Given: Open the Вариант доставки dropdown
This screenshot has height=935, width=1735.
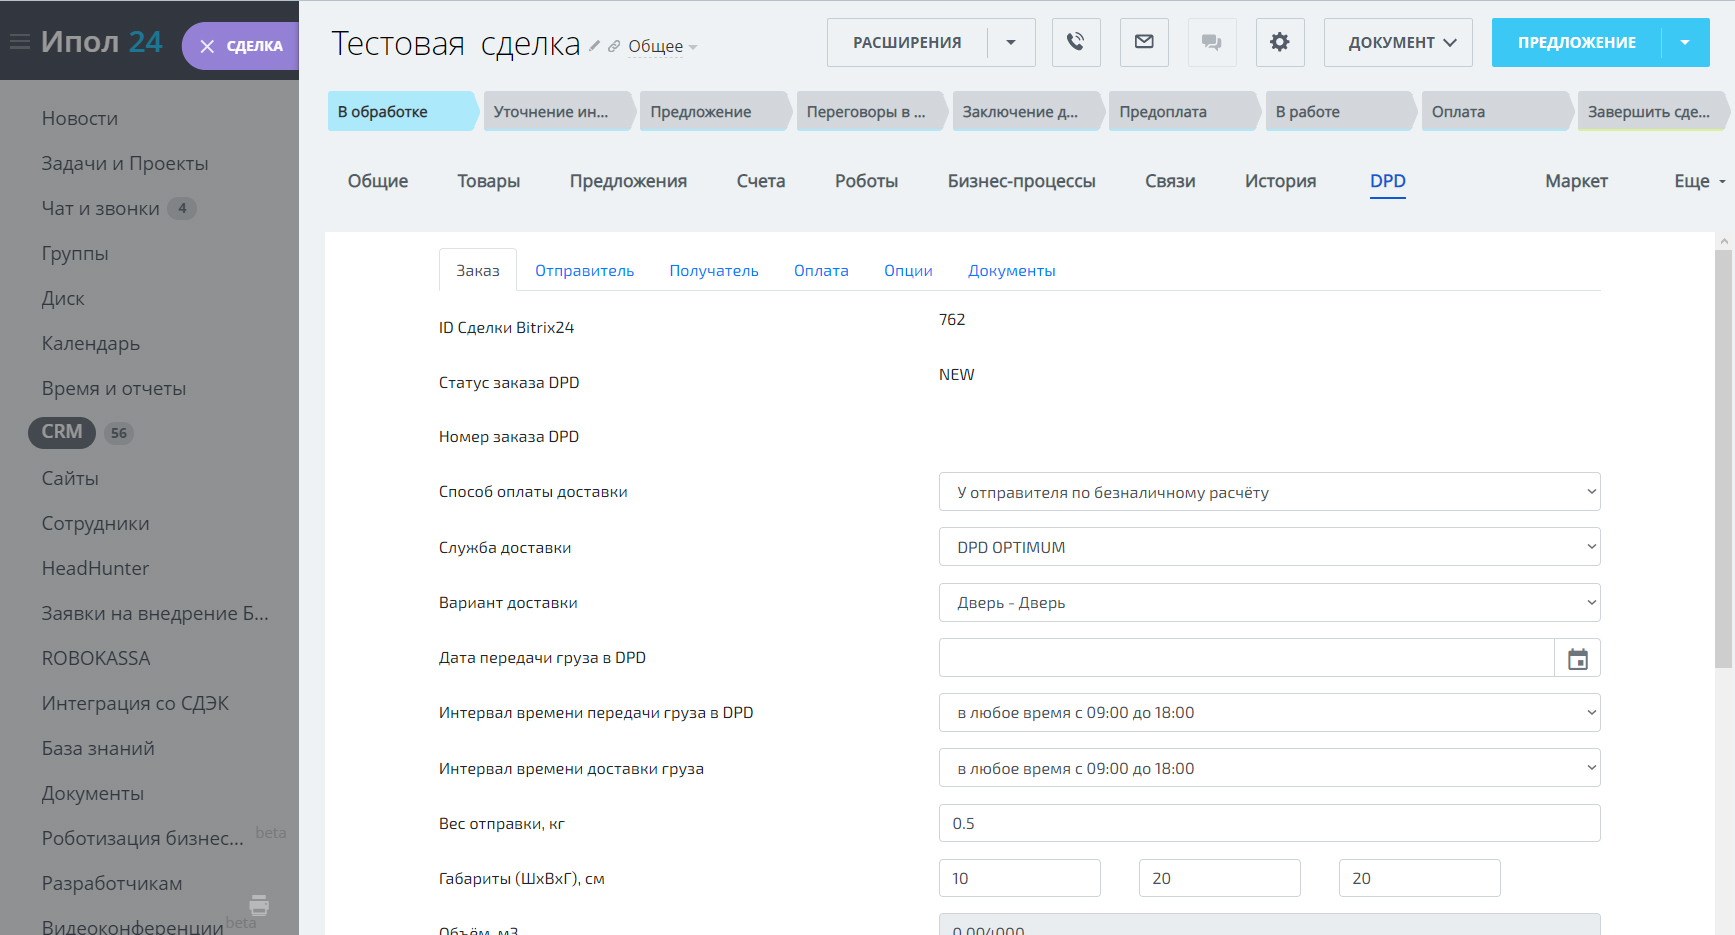Looking at the screenshot, I should point(1270,602).
